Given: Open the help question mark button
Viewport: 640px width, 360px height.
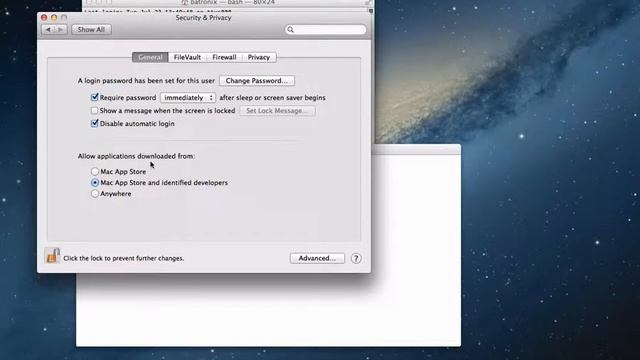Looking at the screenshot, I should tap(356, 258).
